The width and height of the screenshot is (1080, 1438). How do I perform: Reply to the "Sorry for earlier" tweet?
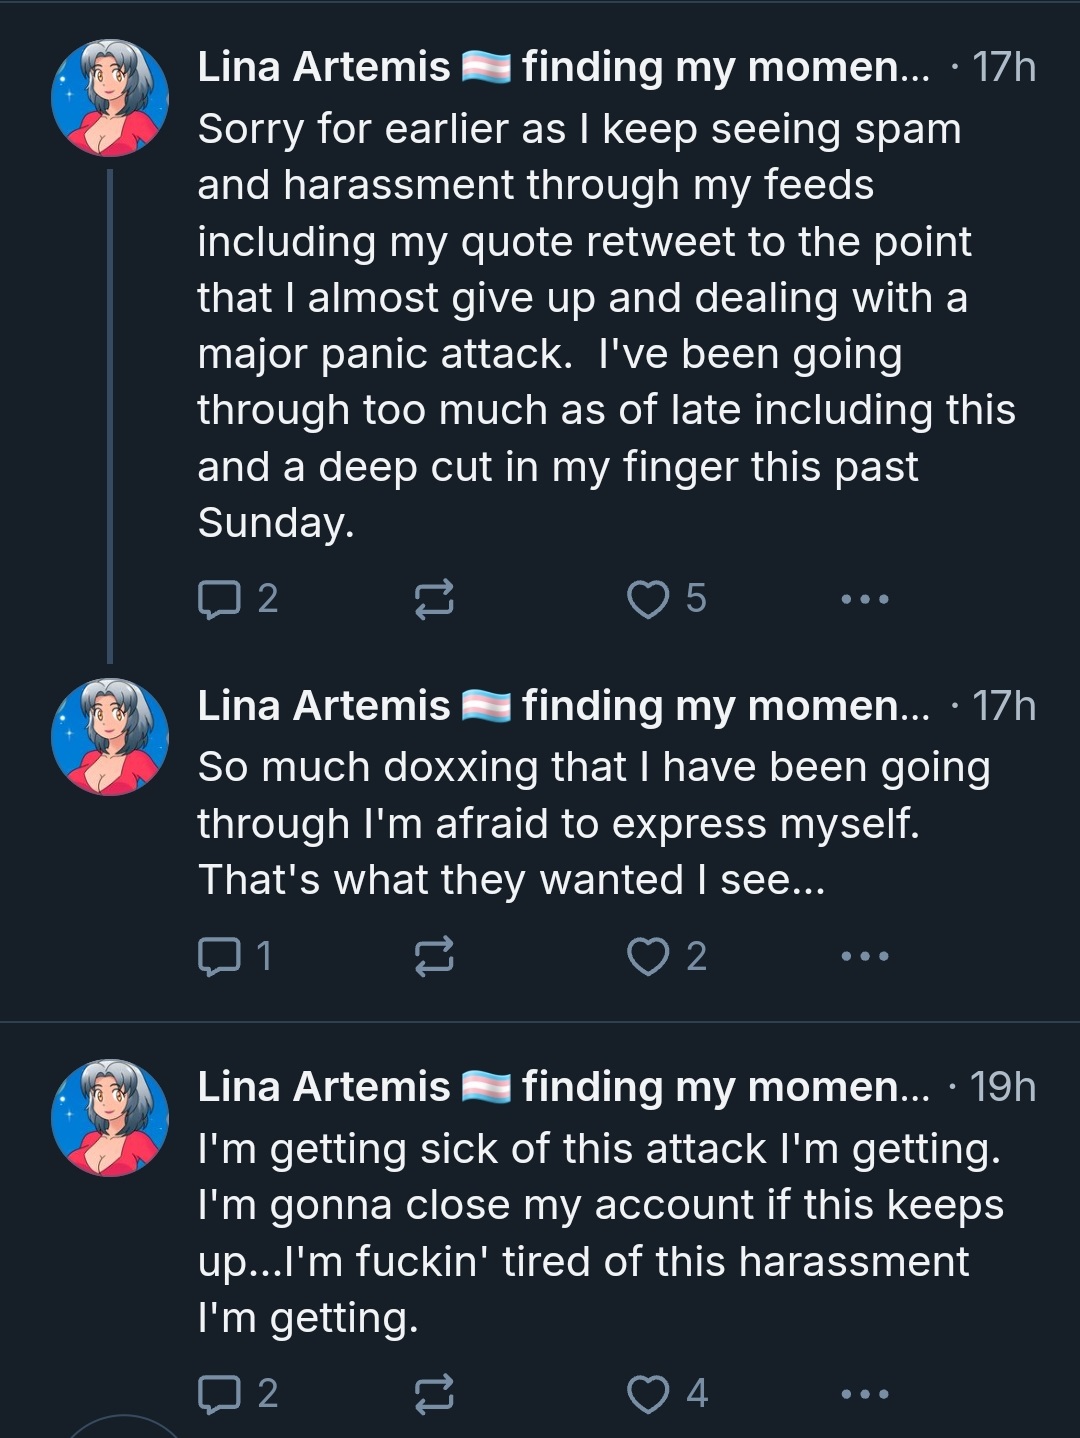click(219, 599)
